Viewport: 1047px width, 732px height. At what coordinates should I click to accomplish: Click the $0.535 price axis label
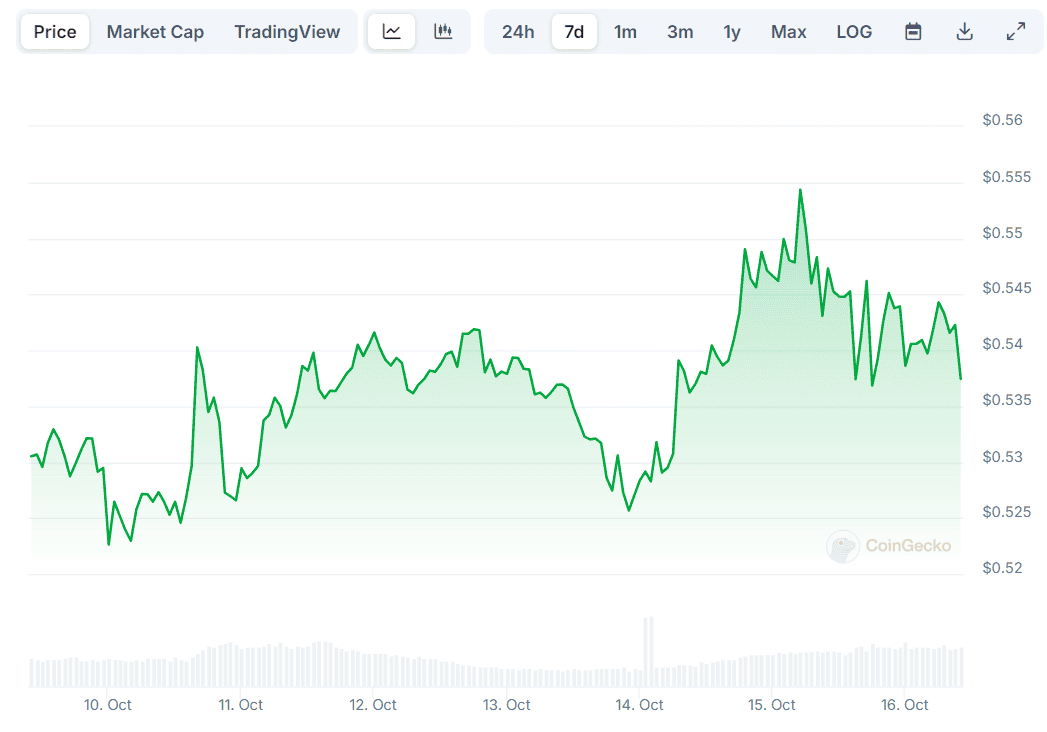[x=1006, y=400]
